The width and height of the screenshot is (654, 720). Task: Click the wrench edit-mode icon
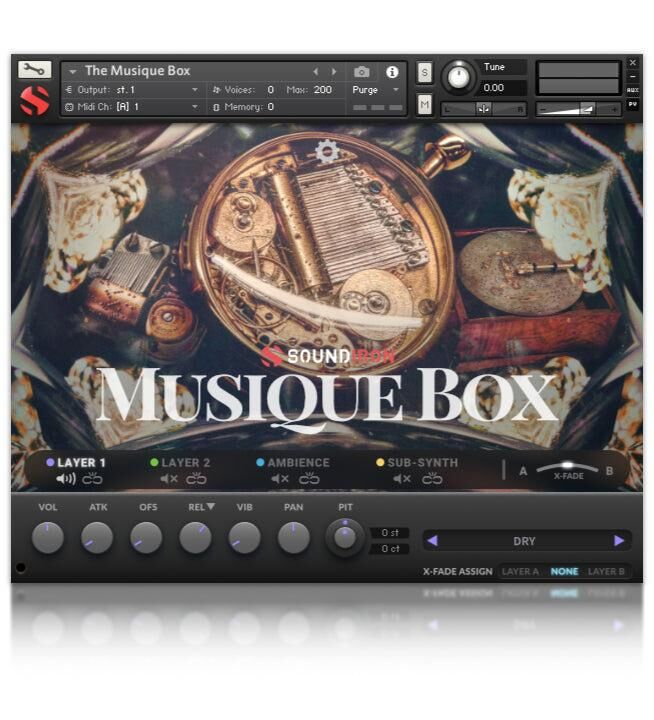coord(34,70)
